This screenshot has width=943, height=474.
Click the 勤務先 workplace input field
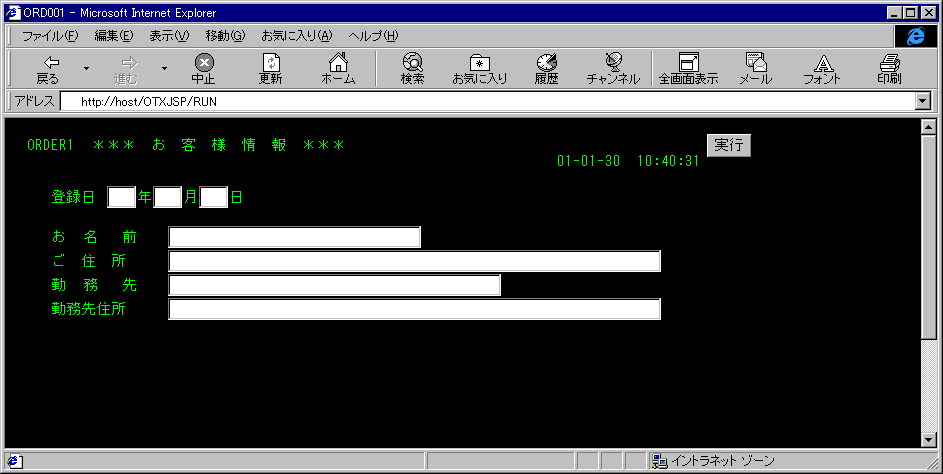point(334,285)
